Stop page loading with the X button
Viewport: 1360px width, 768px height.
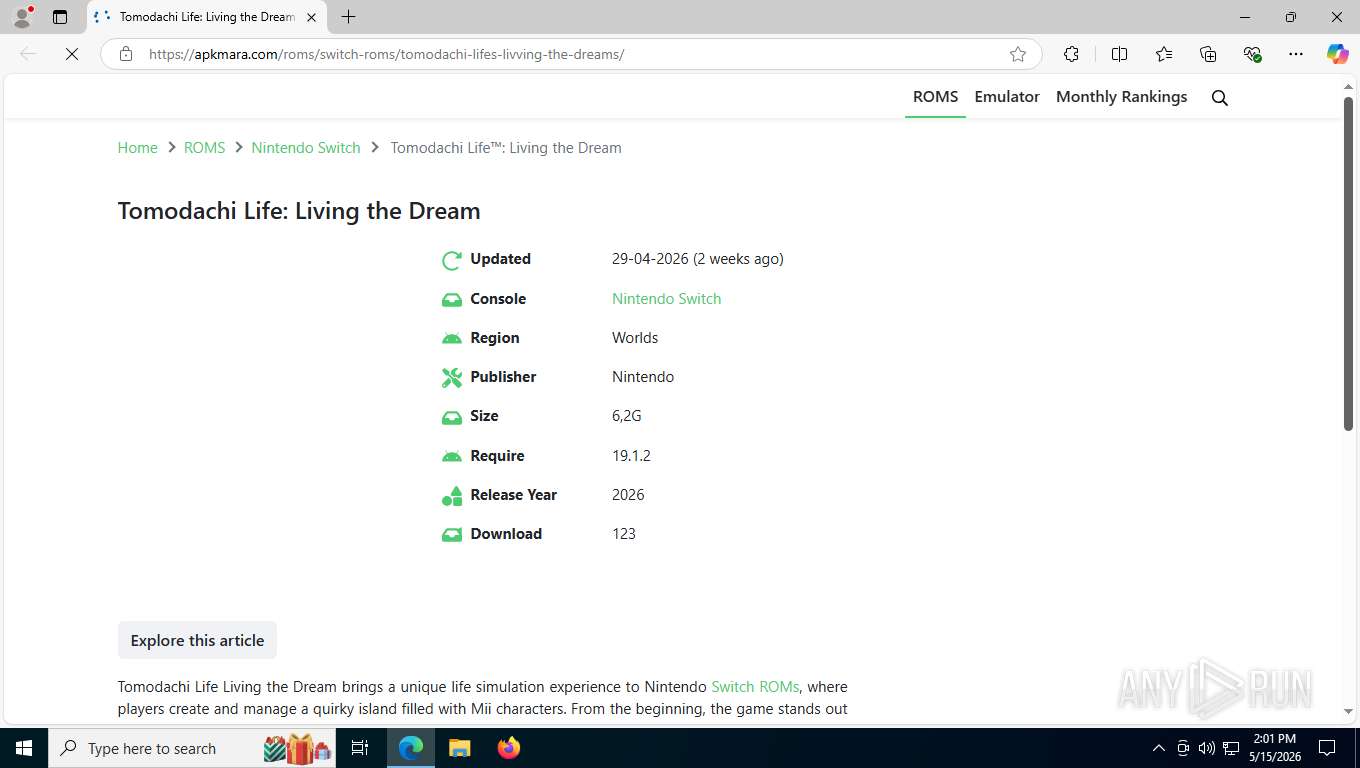pos(72,54)
